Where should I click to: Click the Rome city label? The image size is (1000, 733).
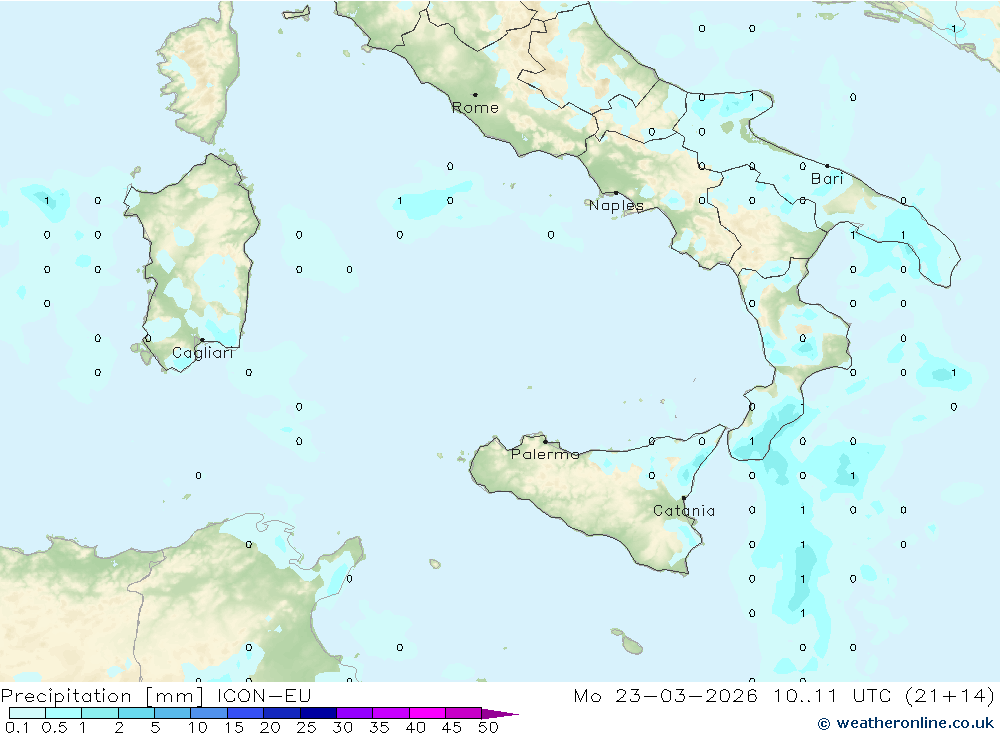point(475,108)
